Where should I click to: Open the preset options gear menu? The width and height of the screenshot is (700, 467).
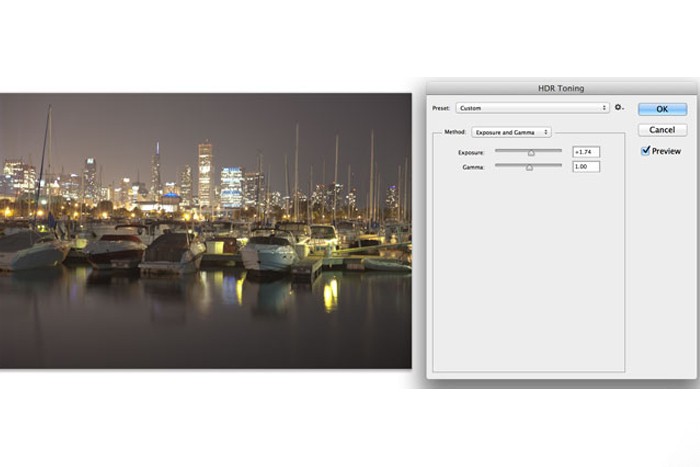(x=620, y=108)
